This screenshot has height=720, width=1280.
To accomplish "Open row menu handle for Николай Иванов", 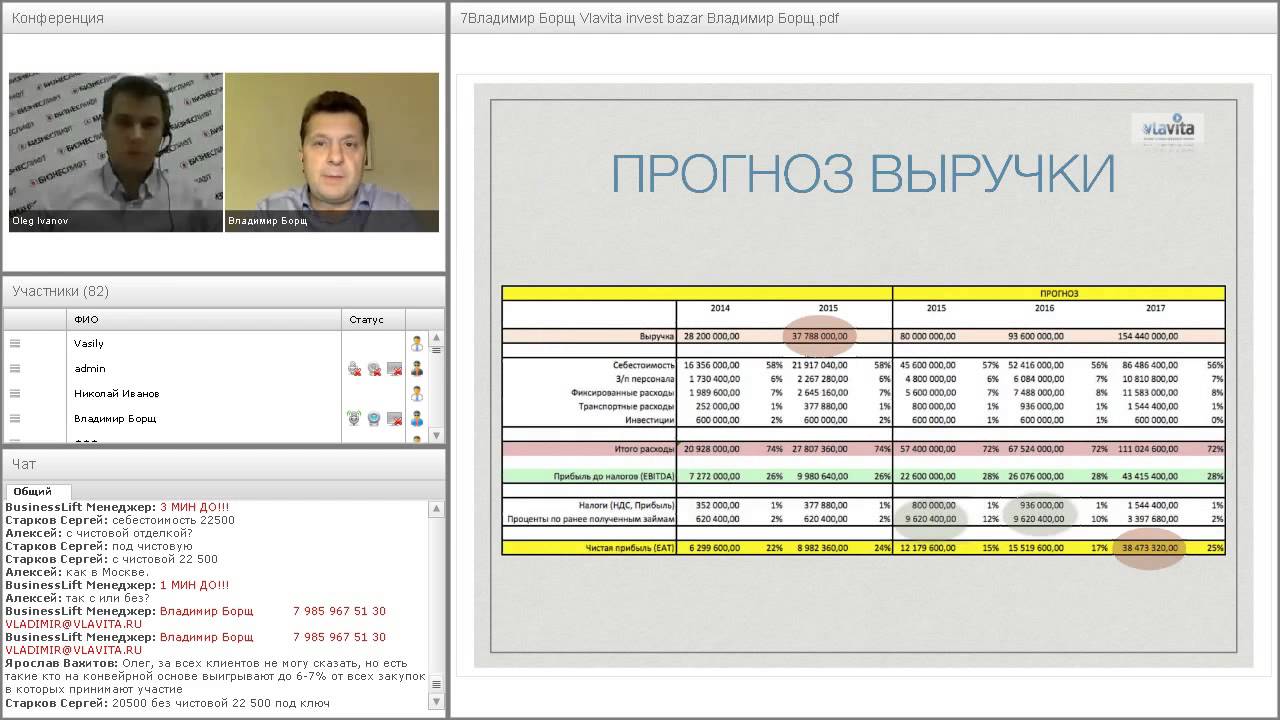I will point(15,394).
